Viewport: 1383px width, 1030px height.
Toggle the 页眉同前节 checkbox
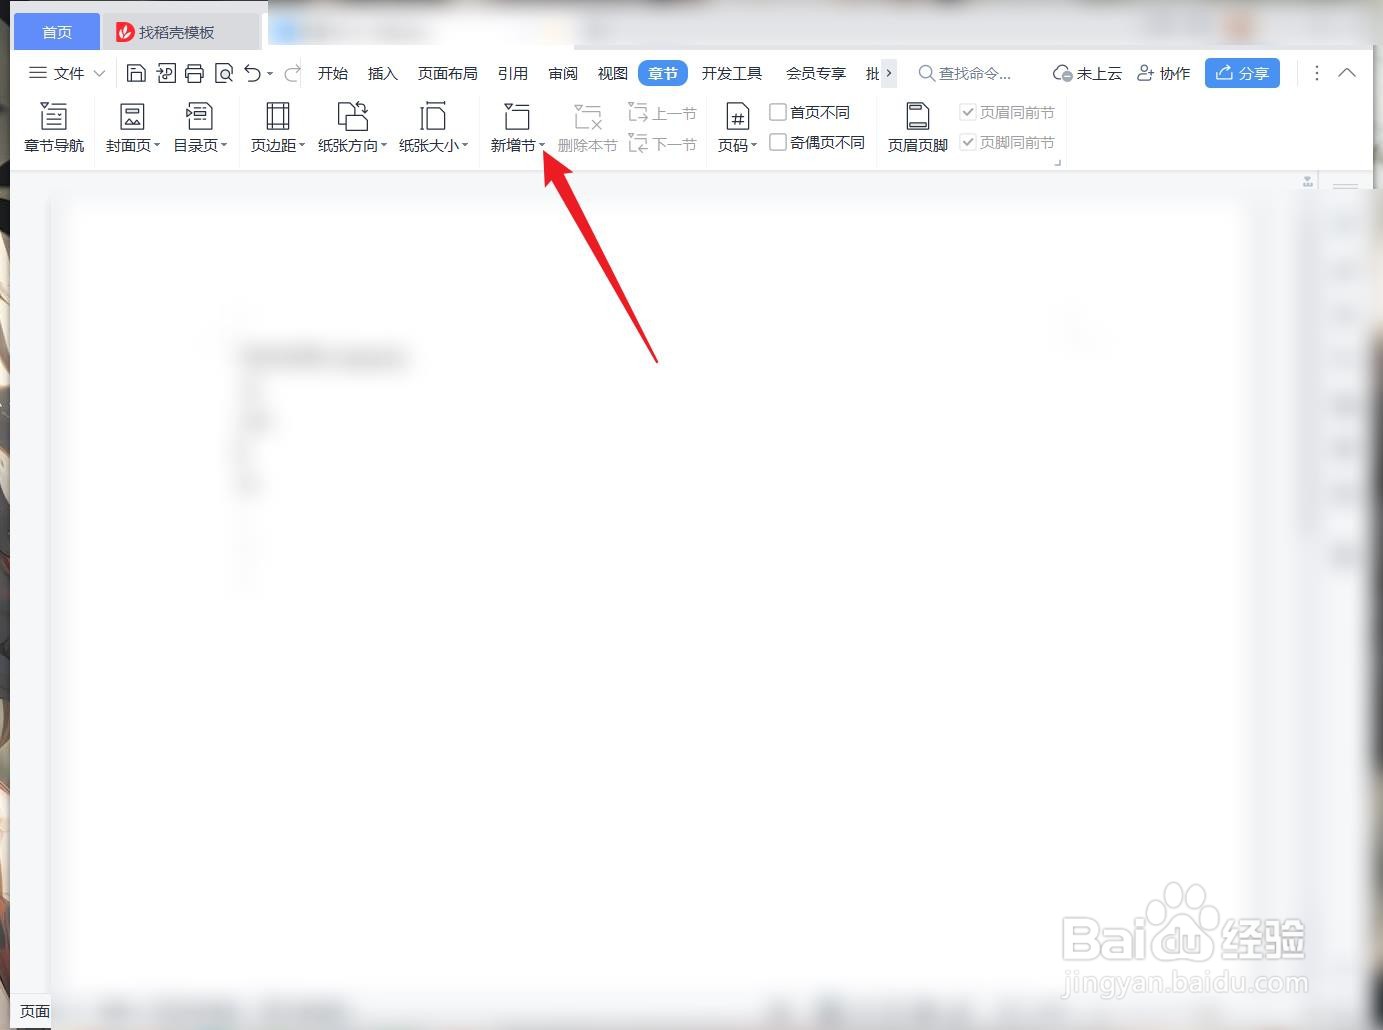[x=968, y=112]
